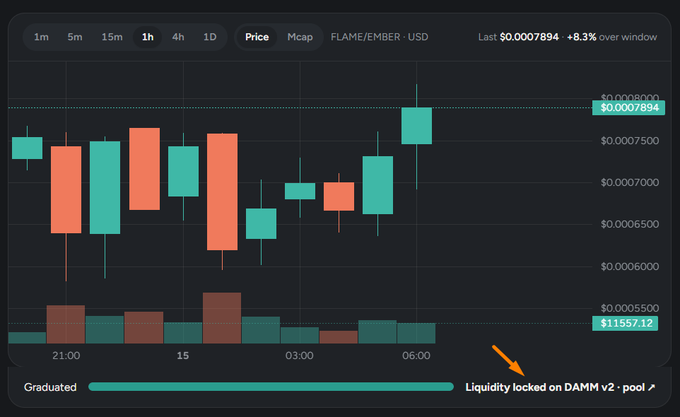The image size is (680, 417).
Task: Open the Liquidity locked on DAMM v2 pool link
Action: pyautogui.click(x=560, y=387)
